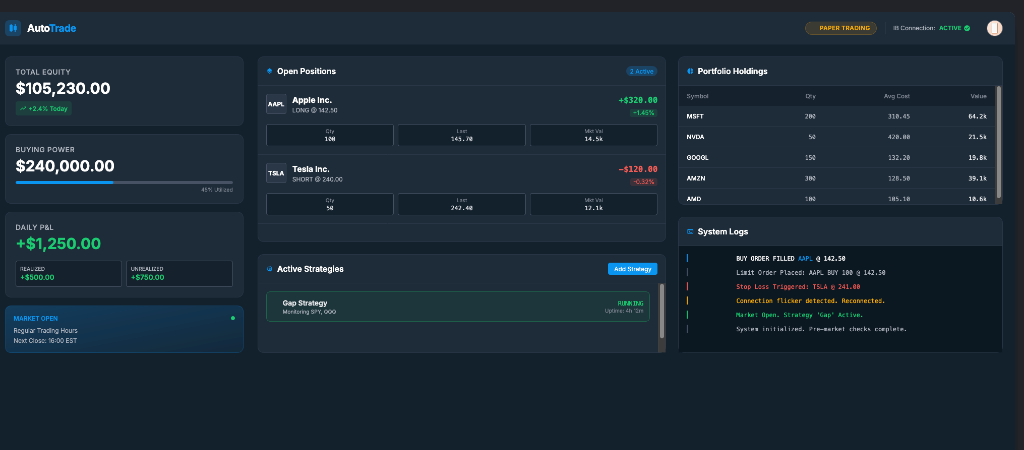
Task: Click the Add Strategy button
Action: (632, 269)
